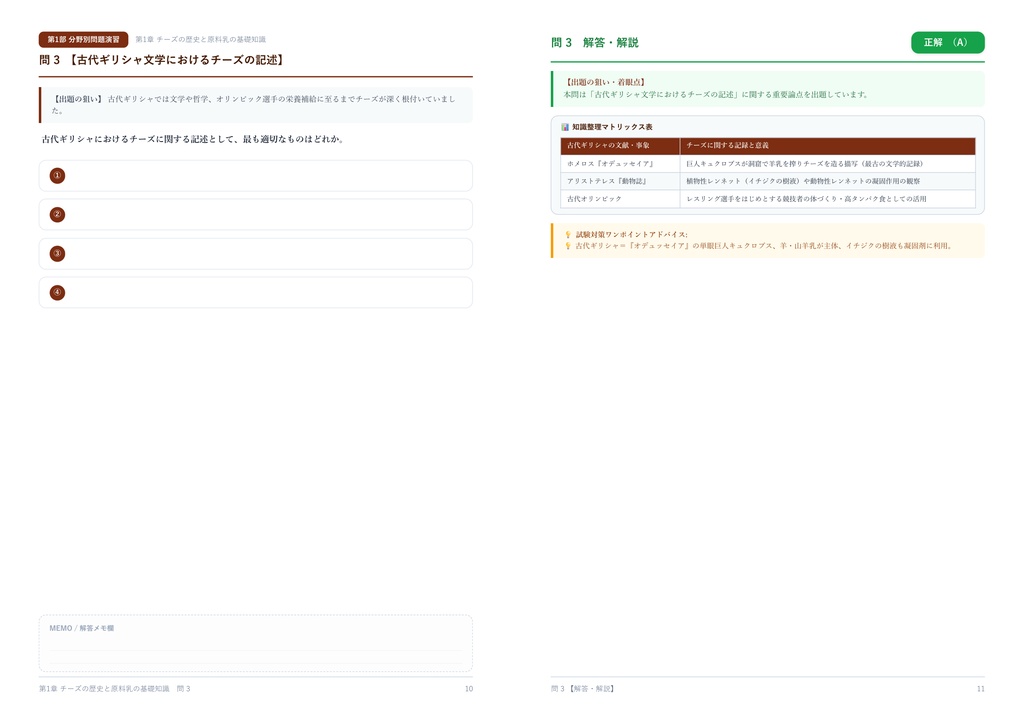Image resolution: width=1024 pixels, height=724 pixels.
Task: Click cell about 巨人キュクロプス making cheese
Action: (827, 164)
